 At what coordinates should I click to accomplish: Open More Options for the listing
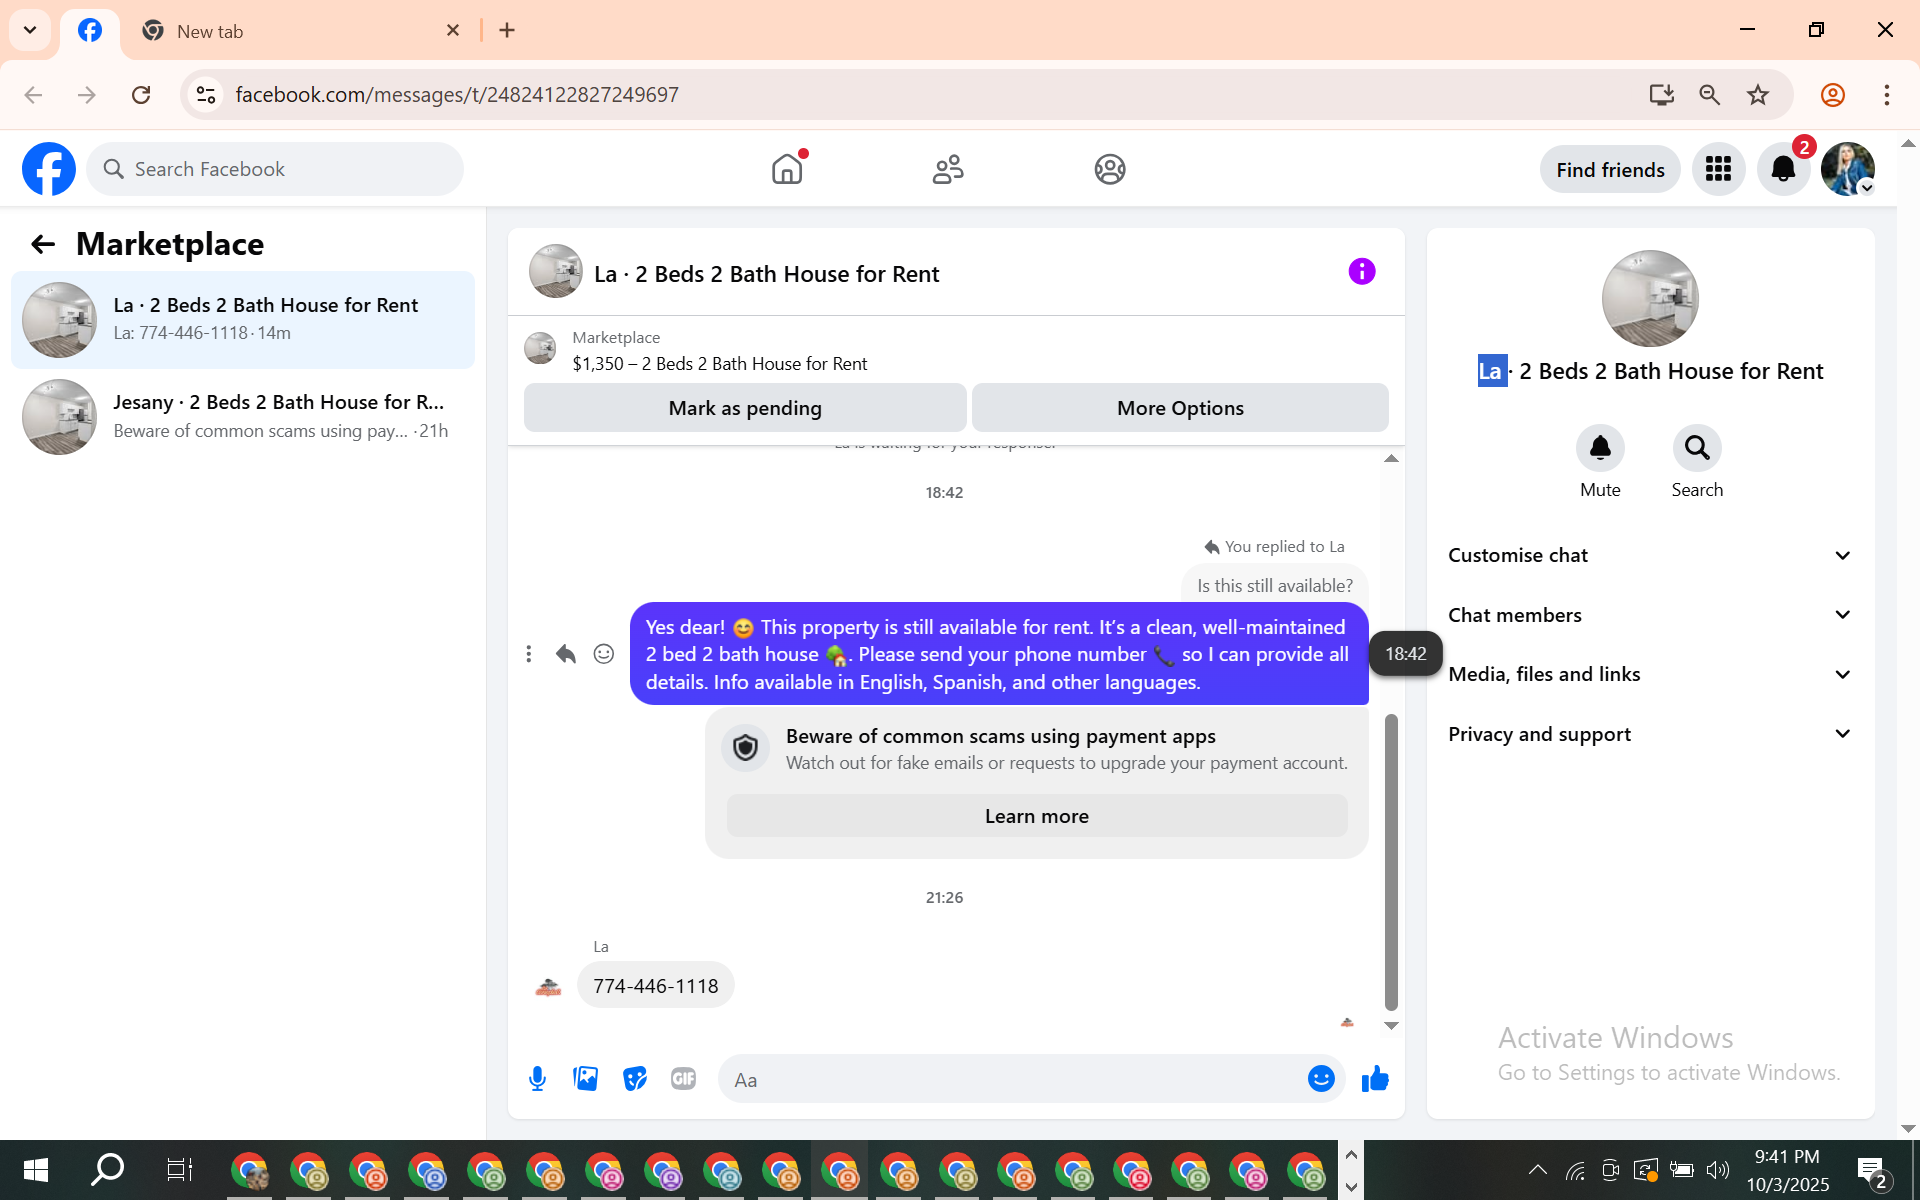point(1180,408)
